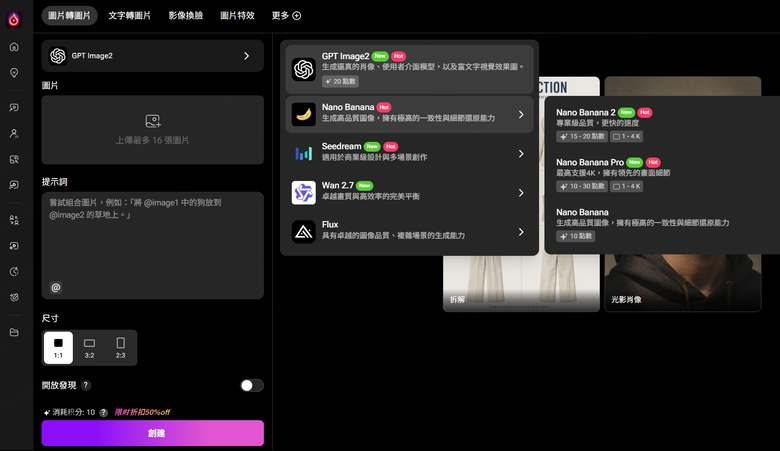Choose Nano Banana 2 model
This screenshot has height=451, width=780.
click(662, 124)
